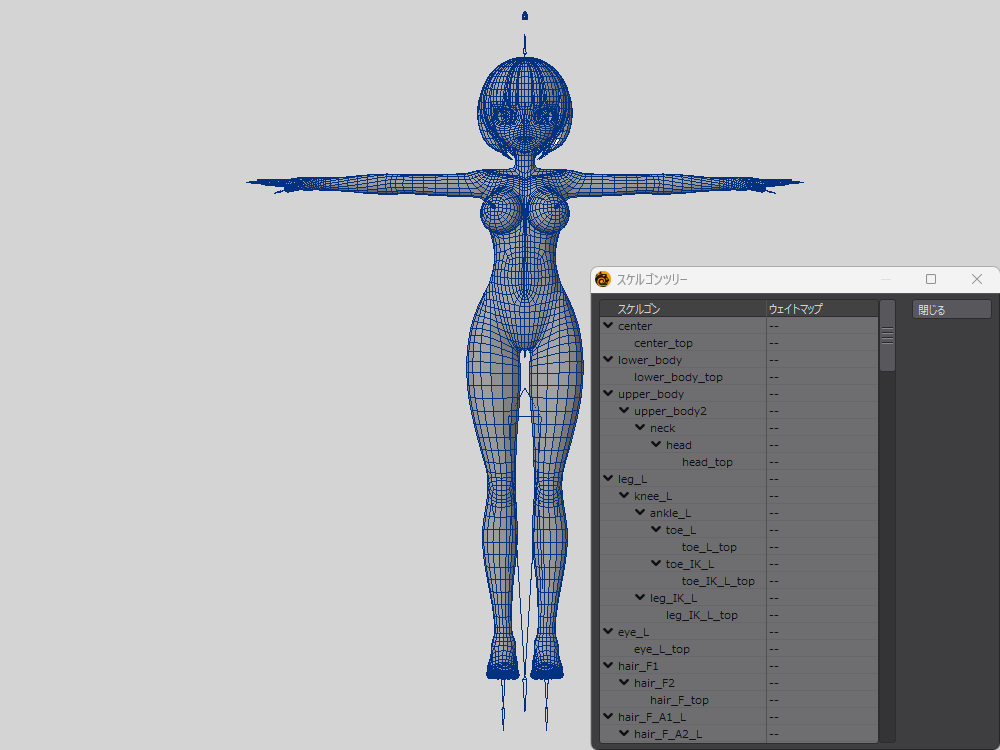Click the weight map cell for knee_L
This screenshot has width=1000, height=750.
tap(820, 496)
